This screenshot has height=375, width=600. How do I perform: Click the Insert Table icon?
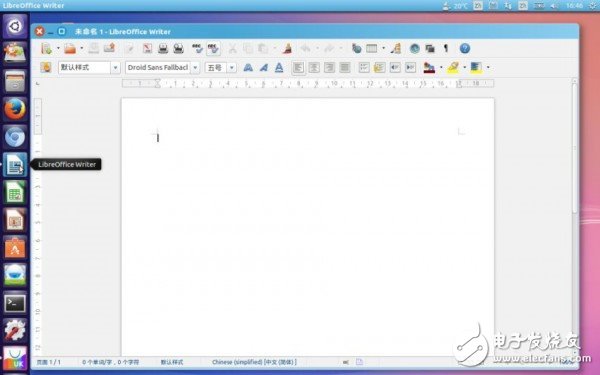click(372, 49)
